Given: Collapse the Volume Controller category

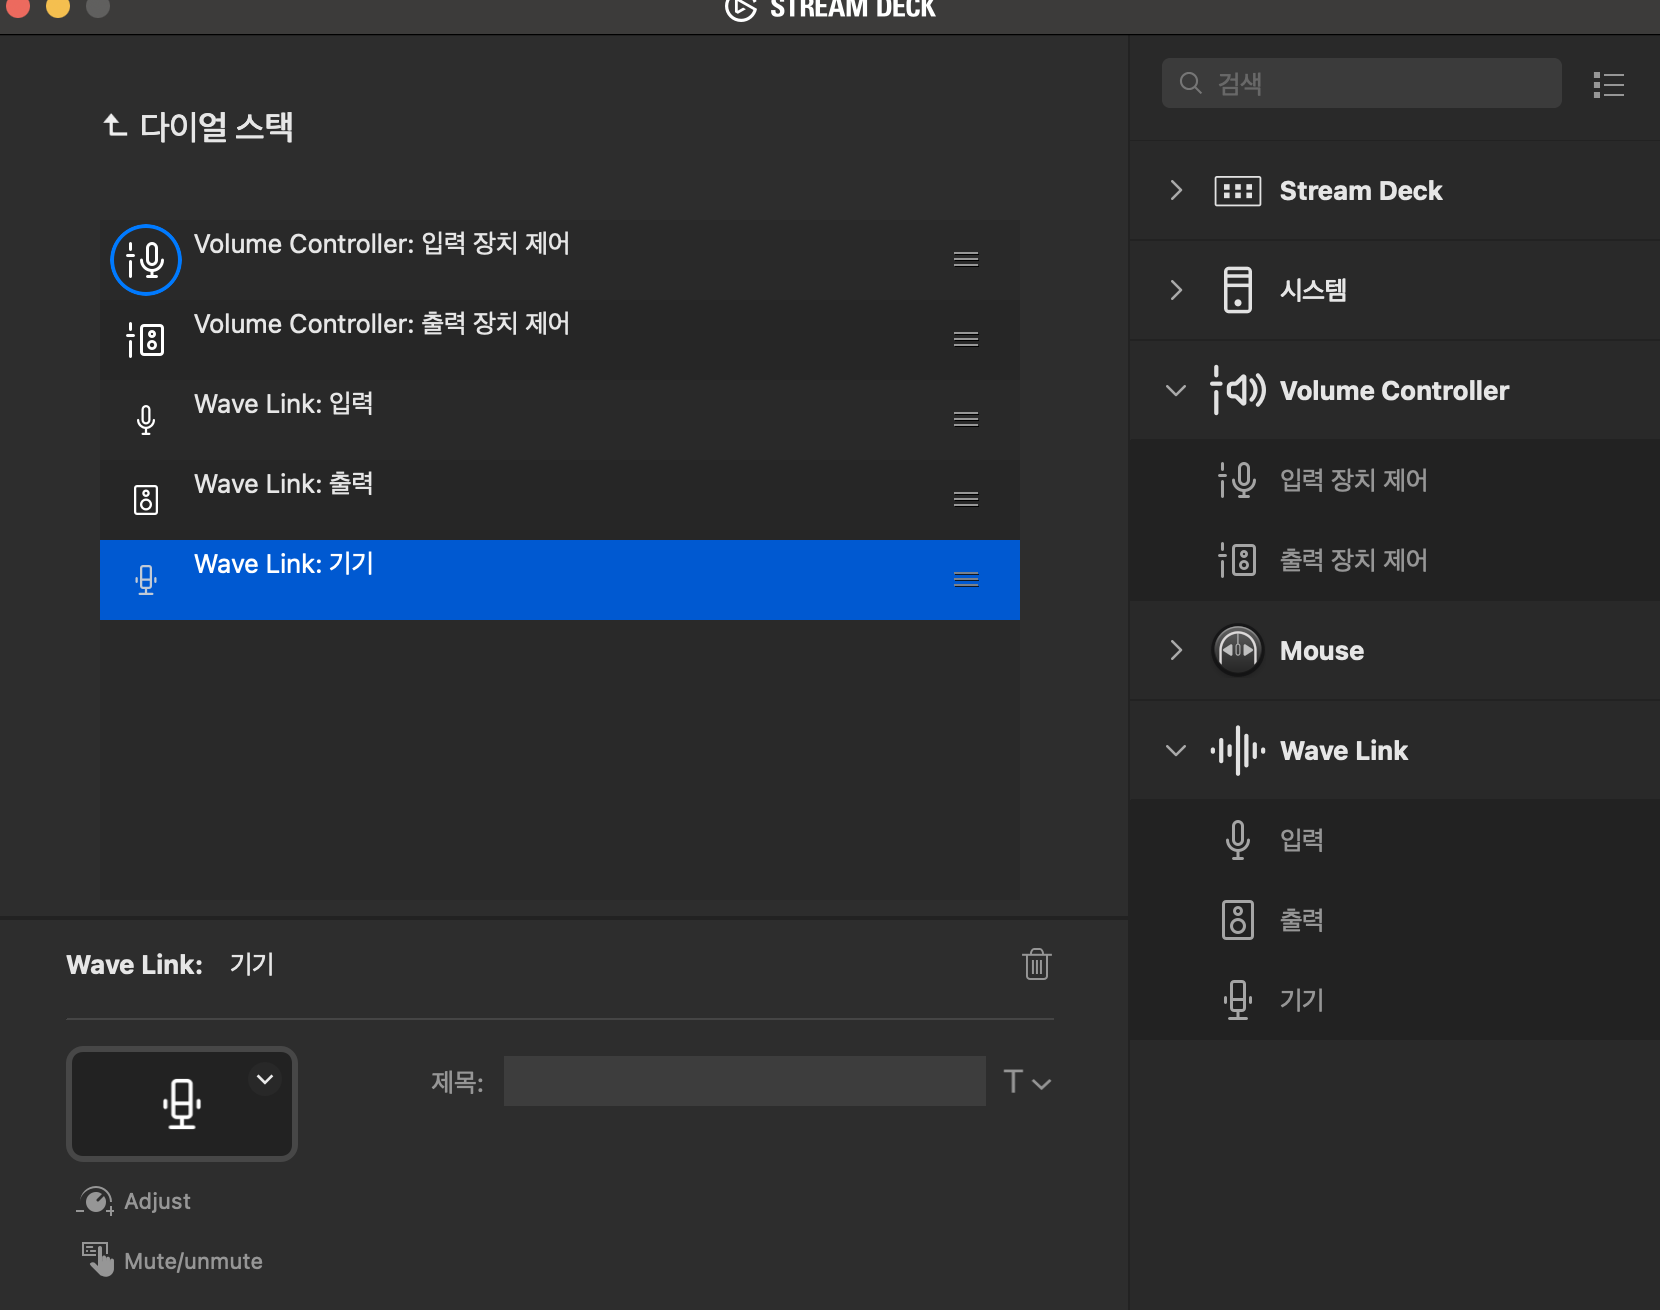Looking at the screenshot, I should click(1176, 390).
